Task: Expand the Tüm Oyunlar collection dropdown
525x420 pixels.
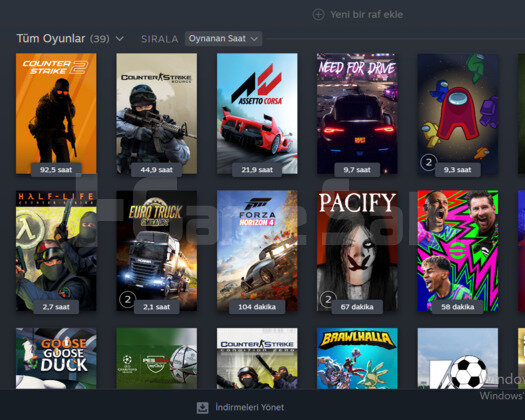Action: coord(120,39)
